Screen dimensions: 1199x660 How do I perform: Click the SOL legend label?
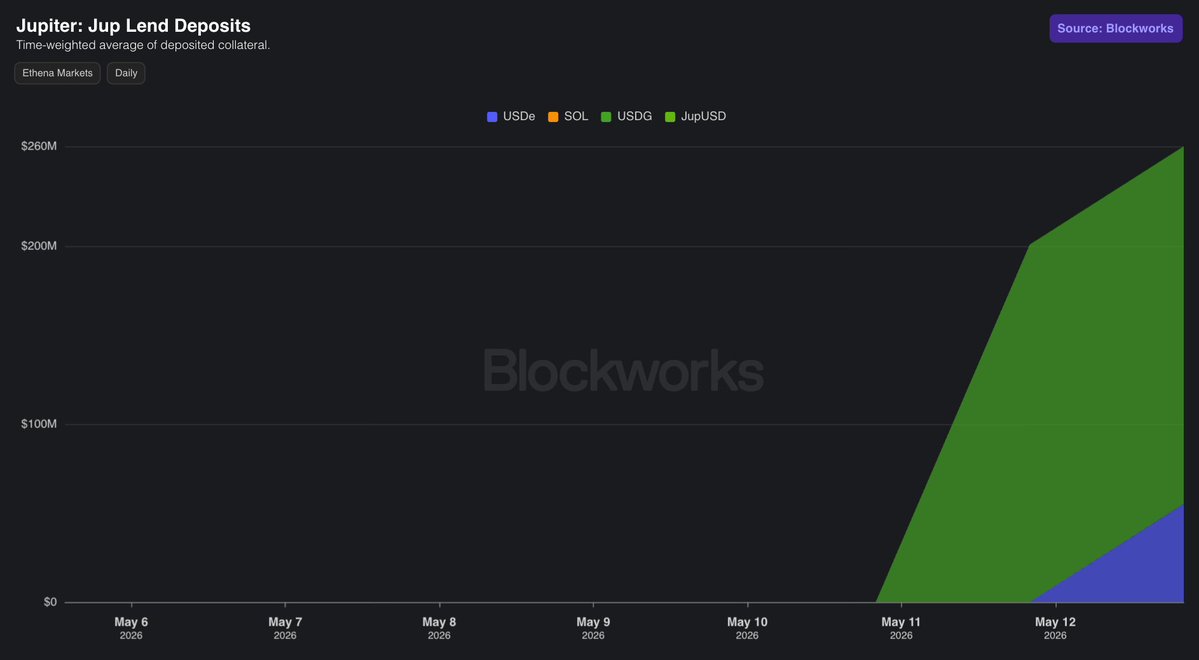pos(577,116)
